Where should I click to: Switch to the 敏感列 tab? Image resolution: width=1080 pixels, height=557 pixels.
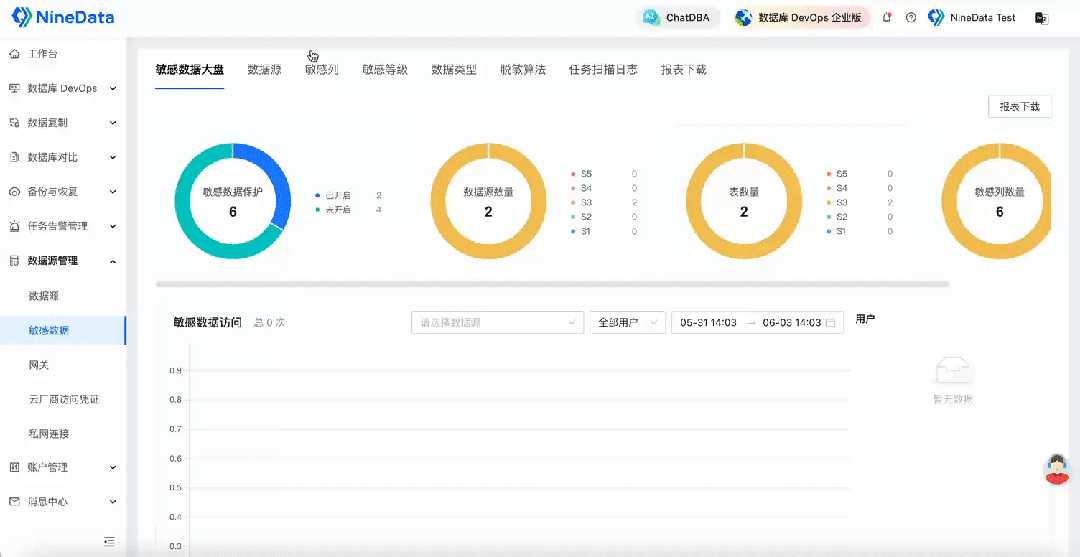point(322,70)
